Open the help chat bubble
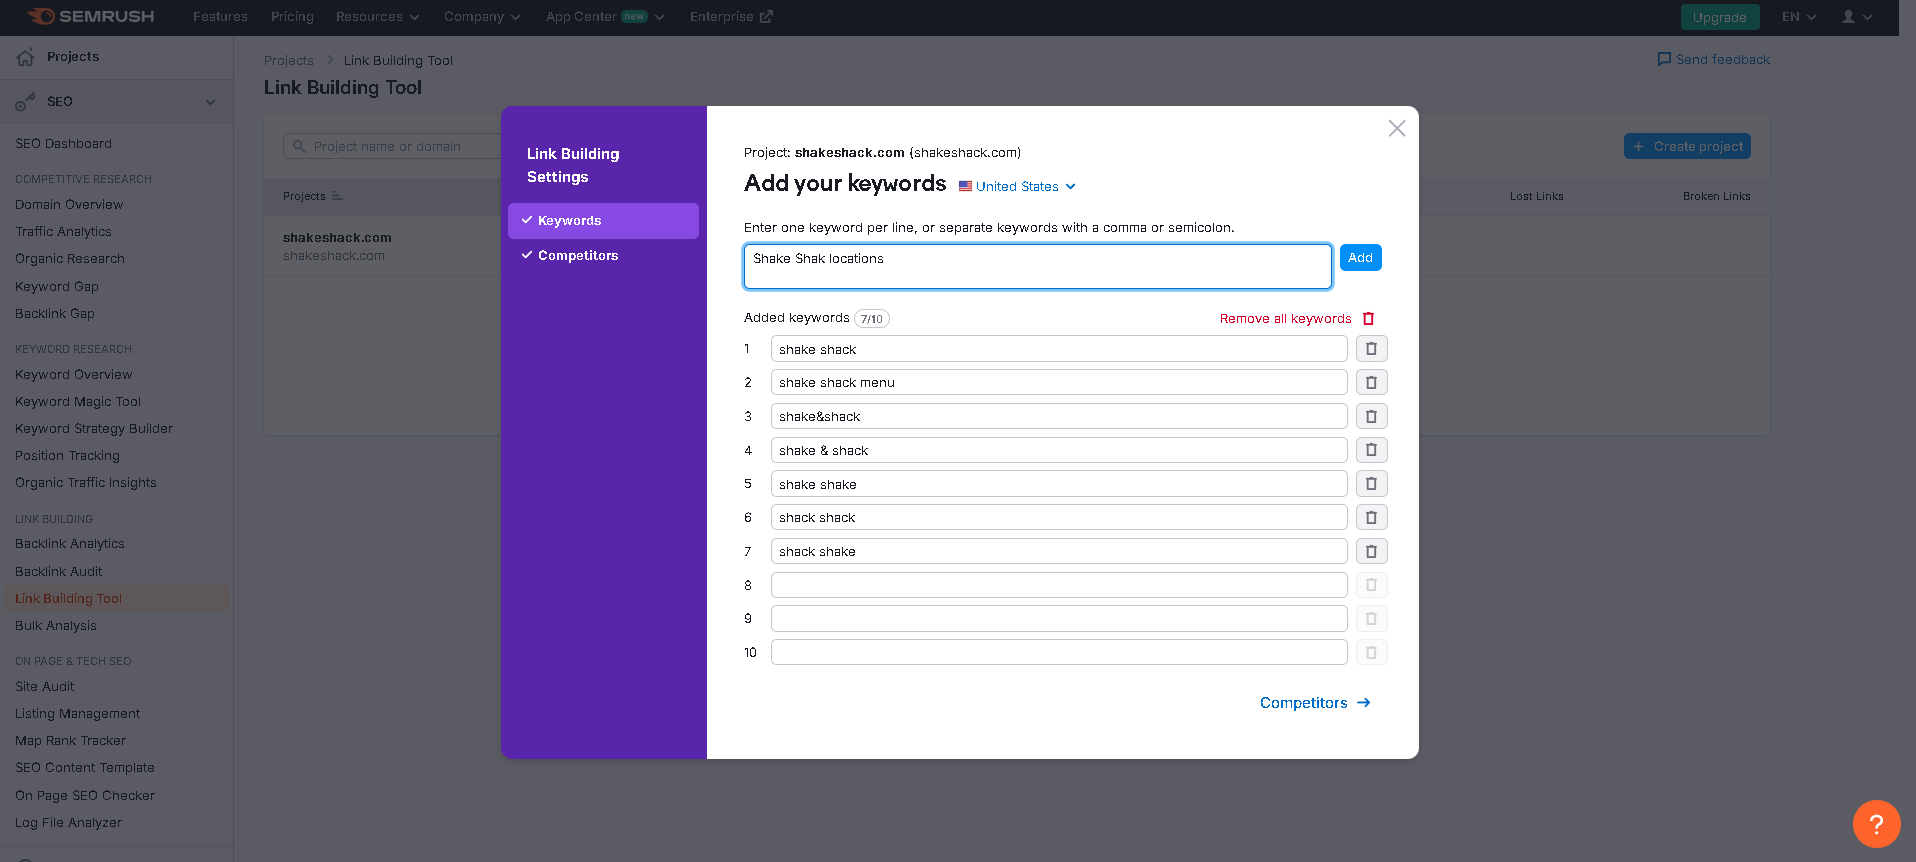1916x862 pixels. [x=1876, y=824]
